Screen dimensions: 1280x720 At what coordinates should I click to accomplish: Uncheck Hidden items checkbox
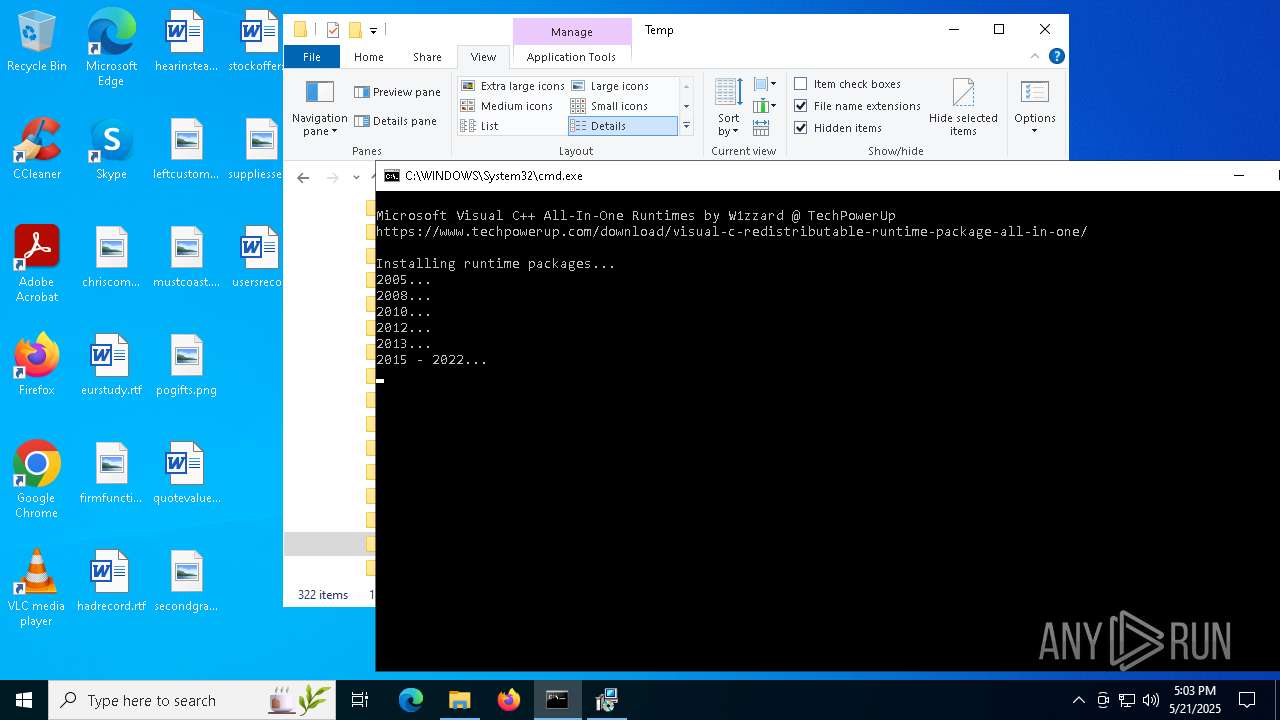click(838, 128)
